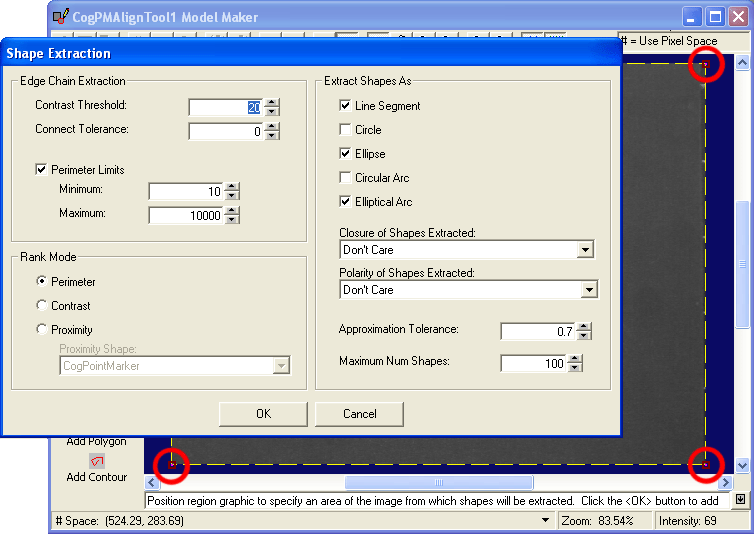
Task: Click the Add Contour label in Model Maker
Action: point(97,477)
